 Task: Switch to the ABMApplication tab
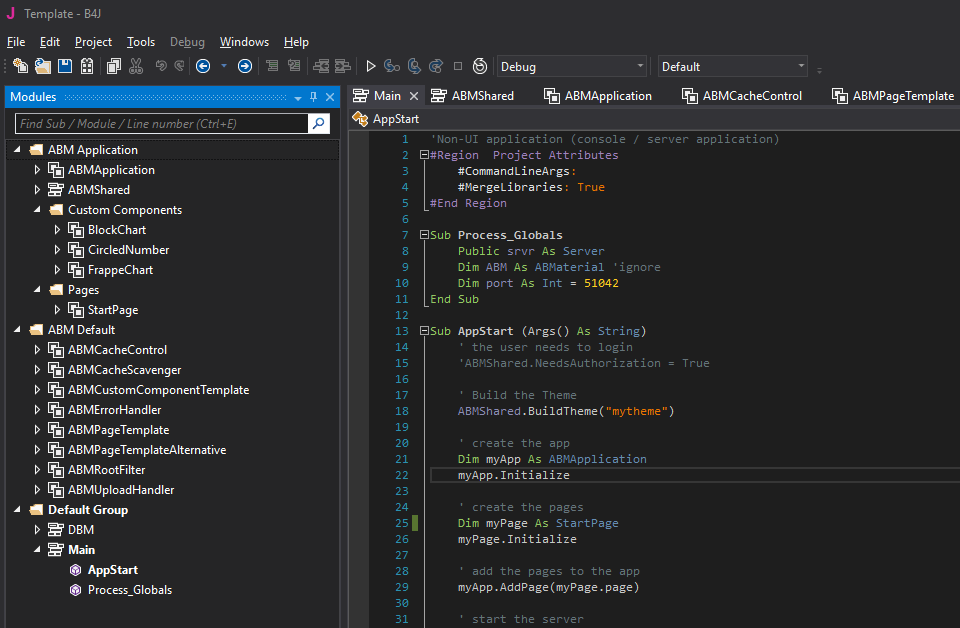coord(598,95)
